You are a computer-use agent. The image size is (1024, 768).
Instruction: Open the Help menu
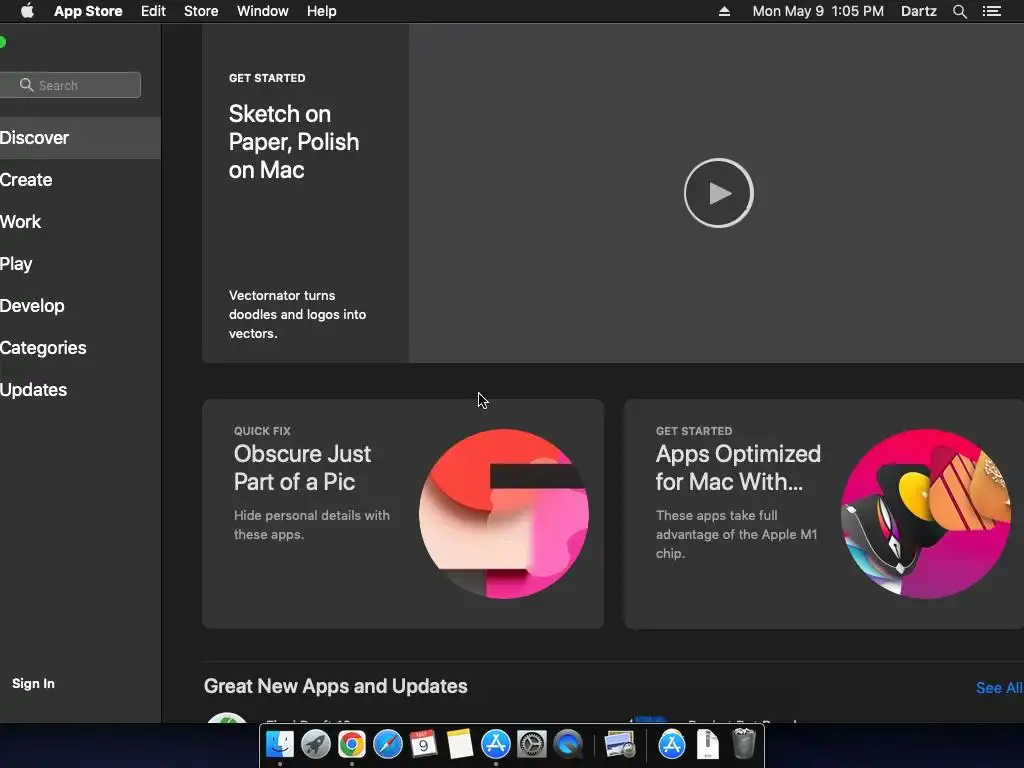click(x=322, y=11)
